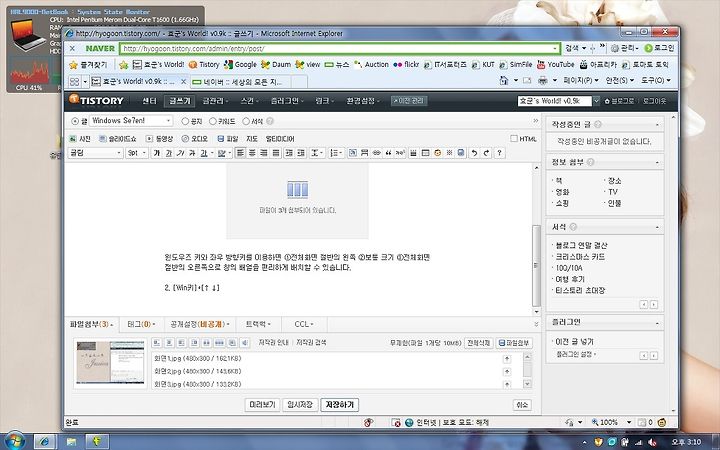Screen dimensions: 720x450
Task: Click the IE print icon
Action: (543, 80)
